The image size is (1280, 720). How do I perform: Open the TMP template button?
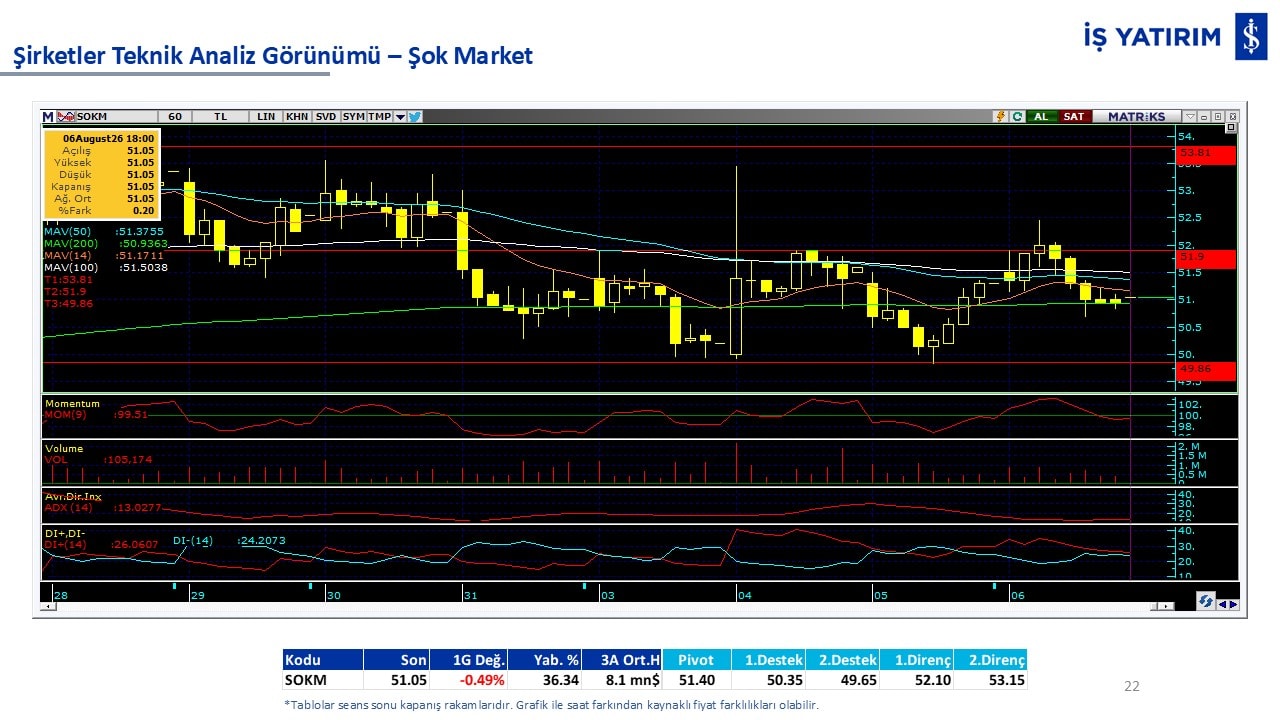tap(379, 116)
